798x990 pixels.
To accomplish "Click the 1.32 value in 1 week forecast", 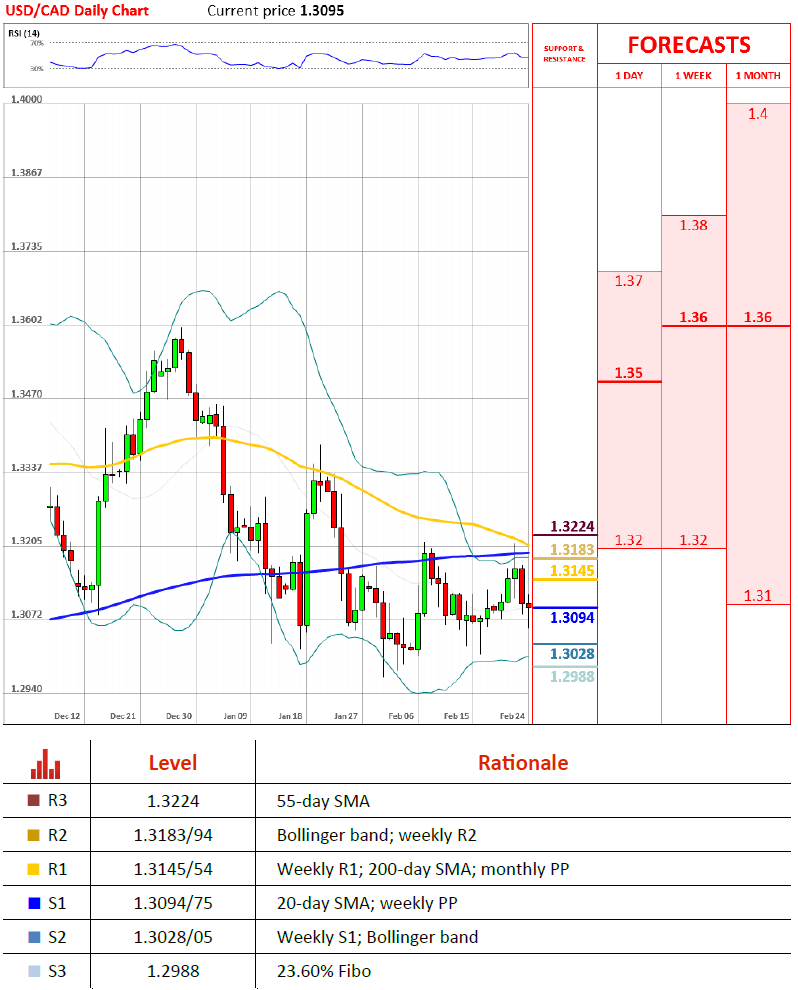I will [693, 540].
